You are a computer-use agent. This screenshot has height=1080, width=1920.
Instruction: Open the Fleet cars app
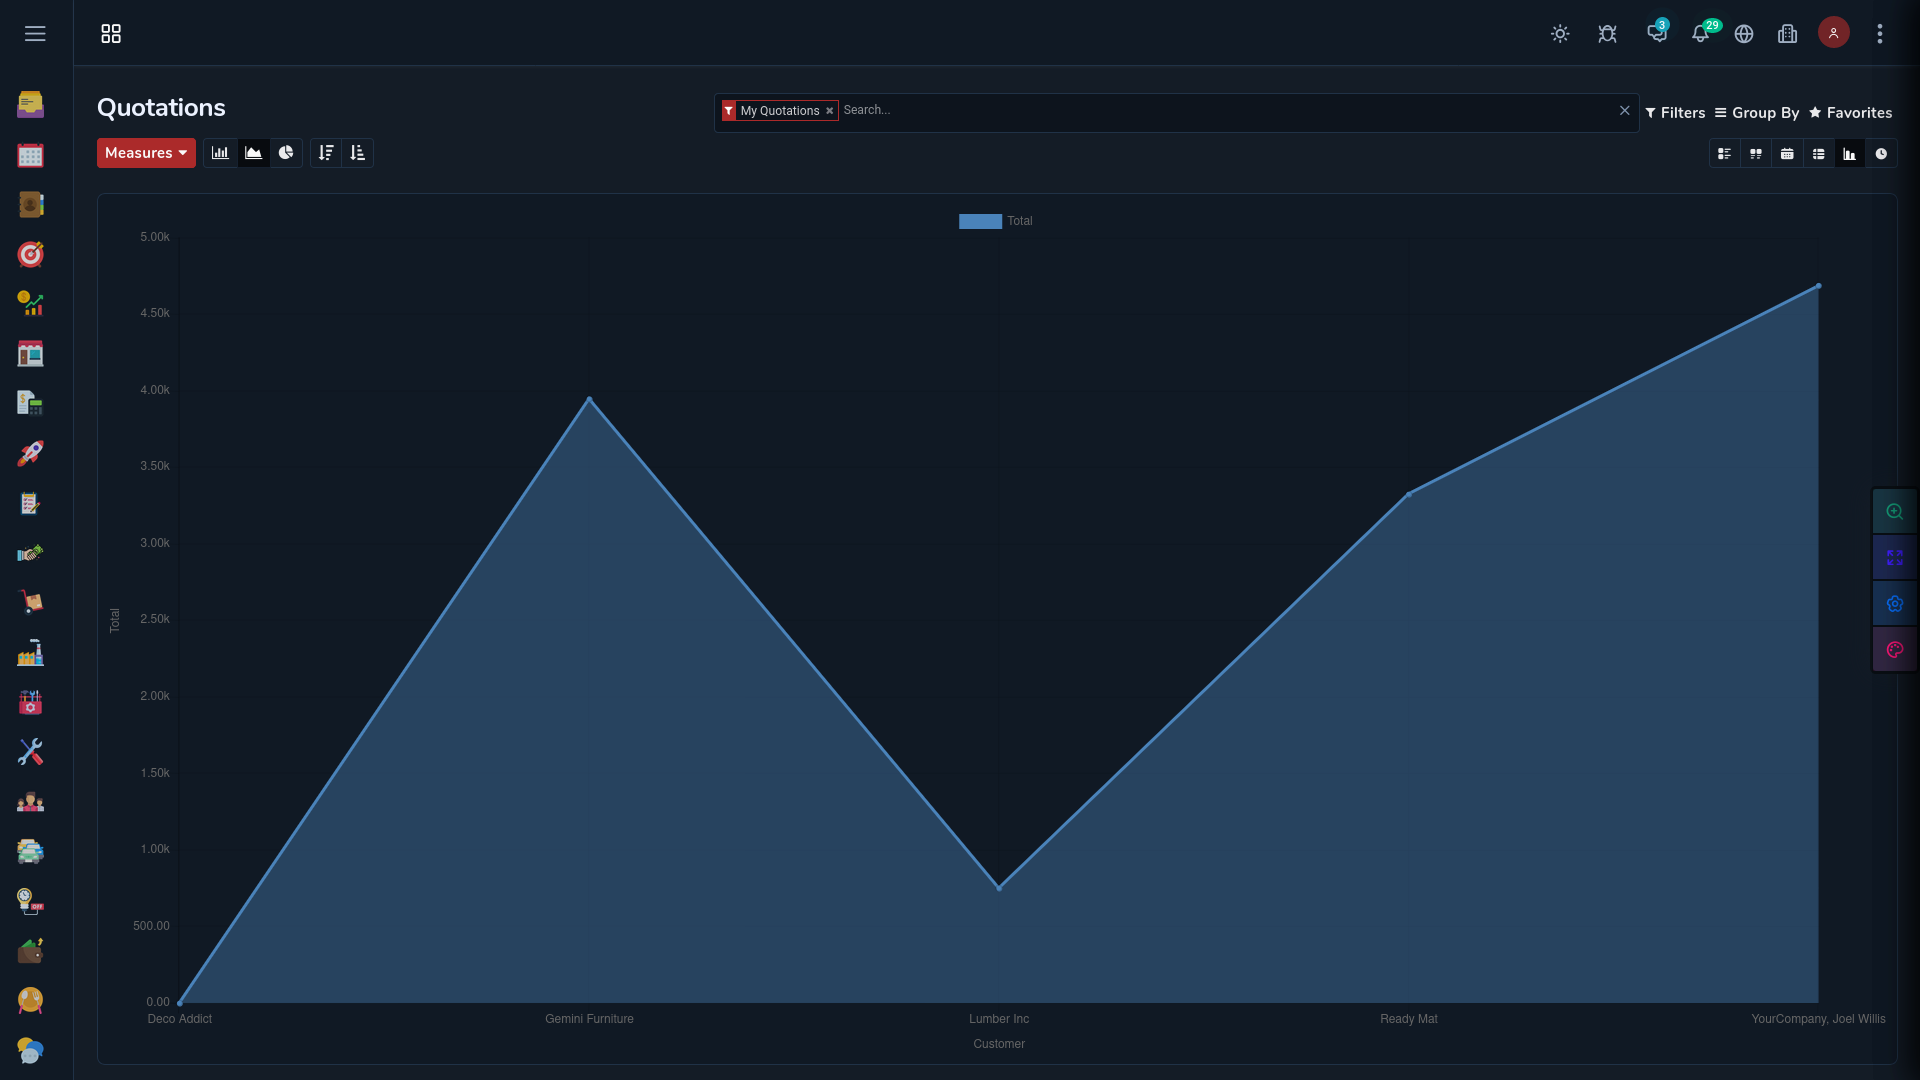[30, 852]
